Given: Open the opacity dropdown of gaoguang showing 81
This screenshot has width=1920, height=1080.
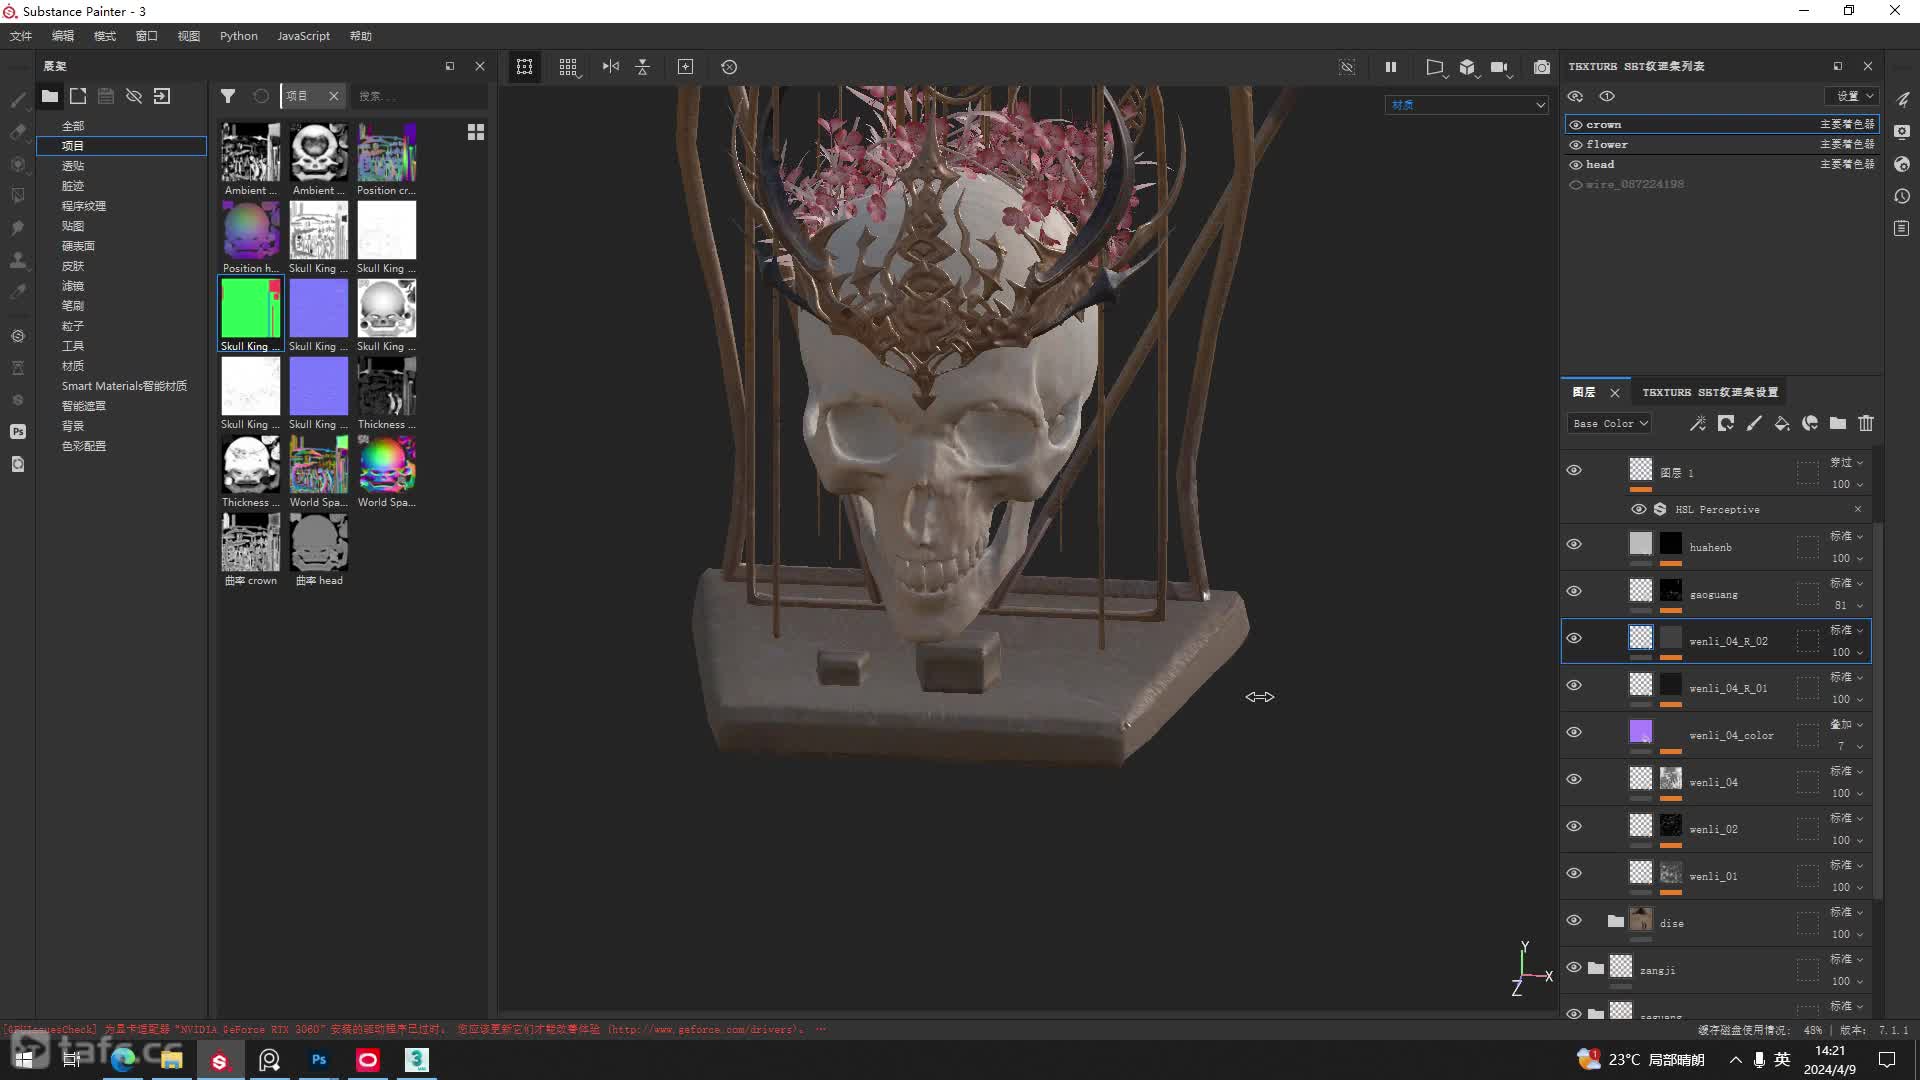Looking at the screenshot, I should (1846, 605).
